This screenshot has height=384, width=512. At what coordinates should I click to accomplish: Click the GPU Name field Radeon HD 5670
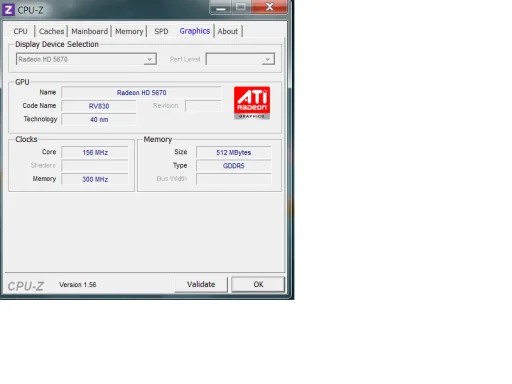141,93
